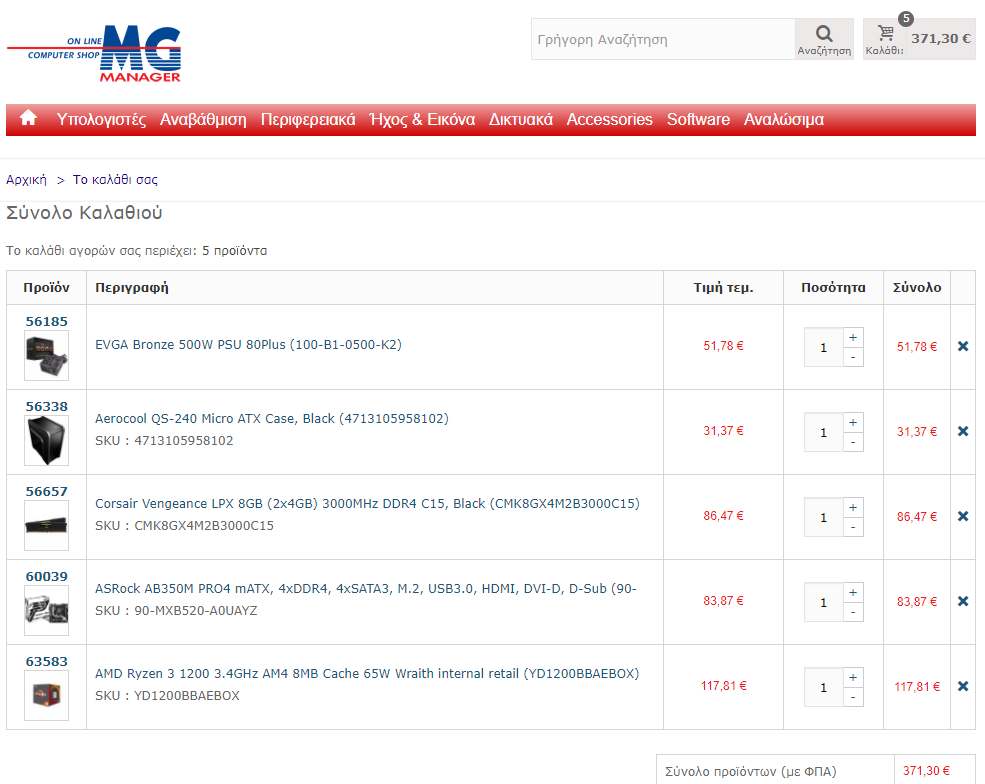Open Αναλώσιμα menu
The width and height of the screenshot is (985, 784).
click(783, 119)
